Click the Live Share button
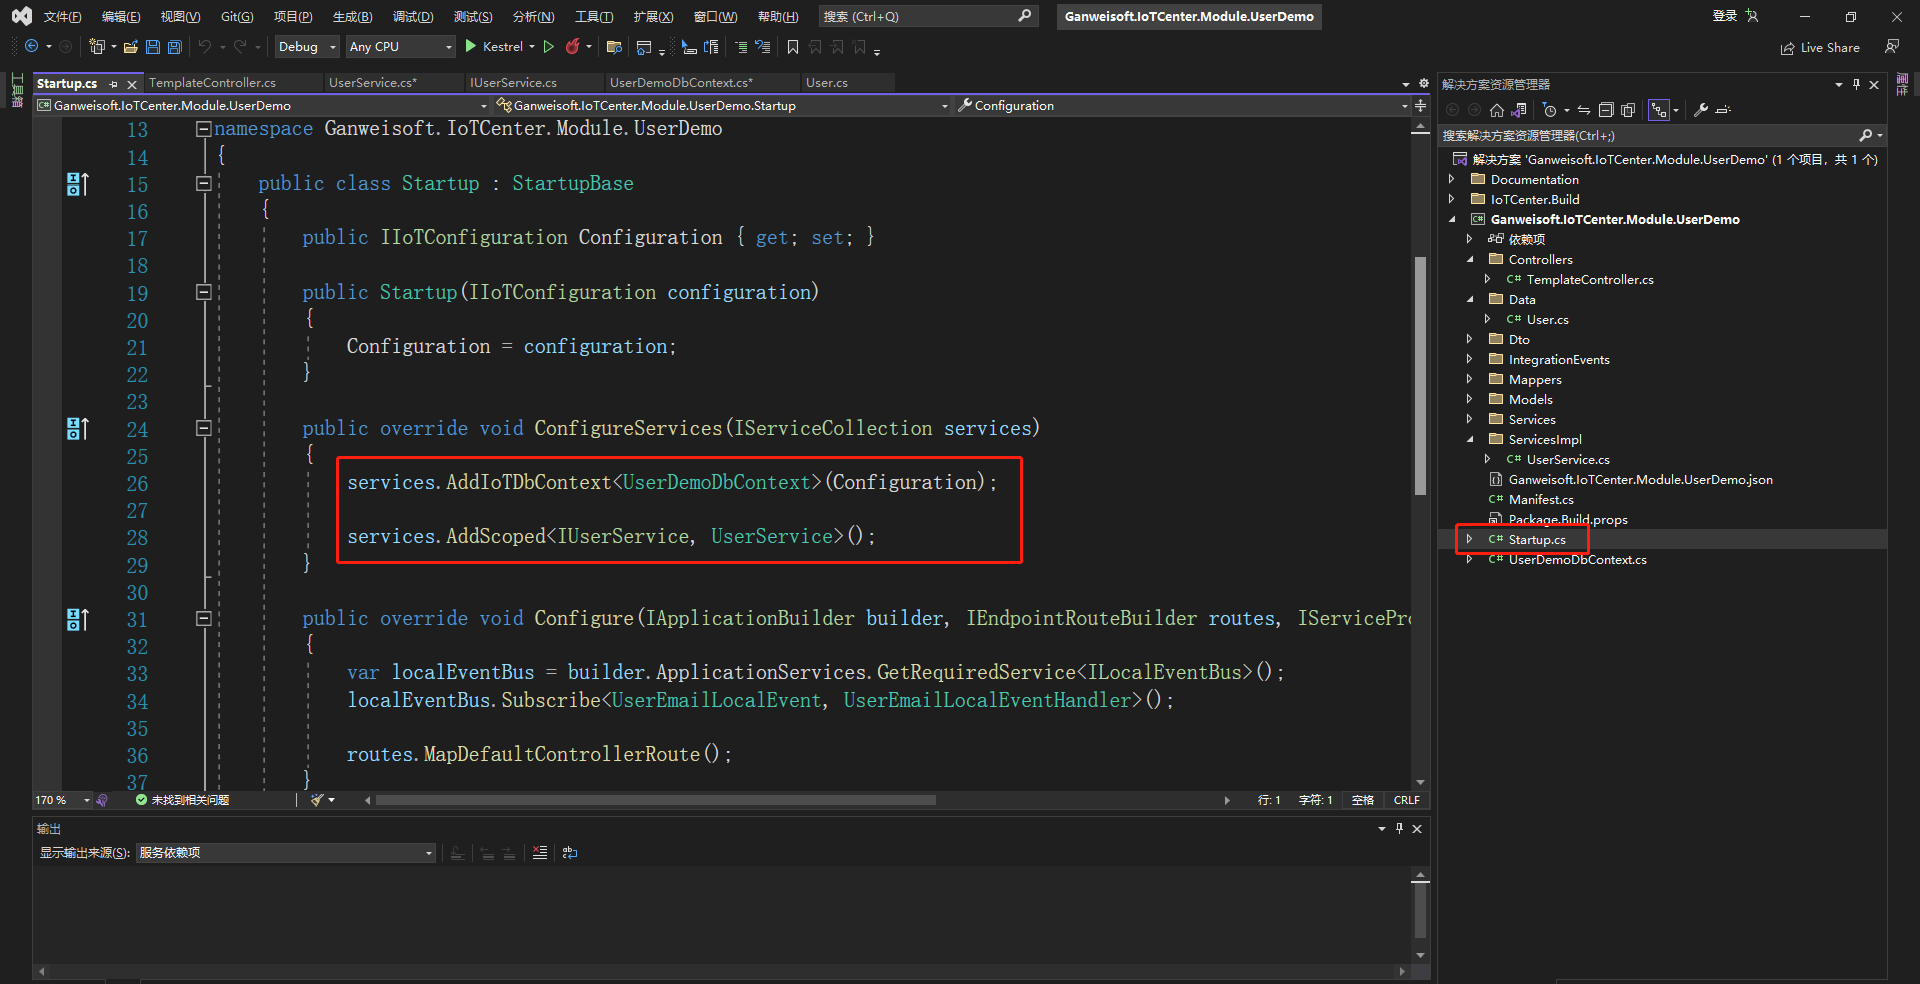1920x984 pixels. point(1820,48)
